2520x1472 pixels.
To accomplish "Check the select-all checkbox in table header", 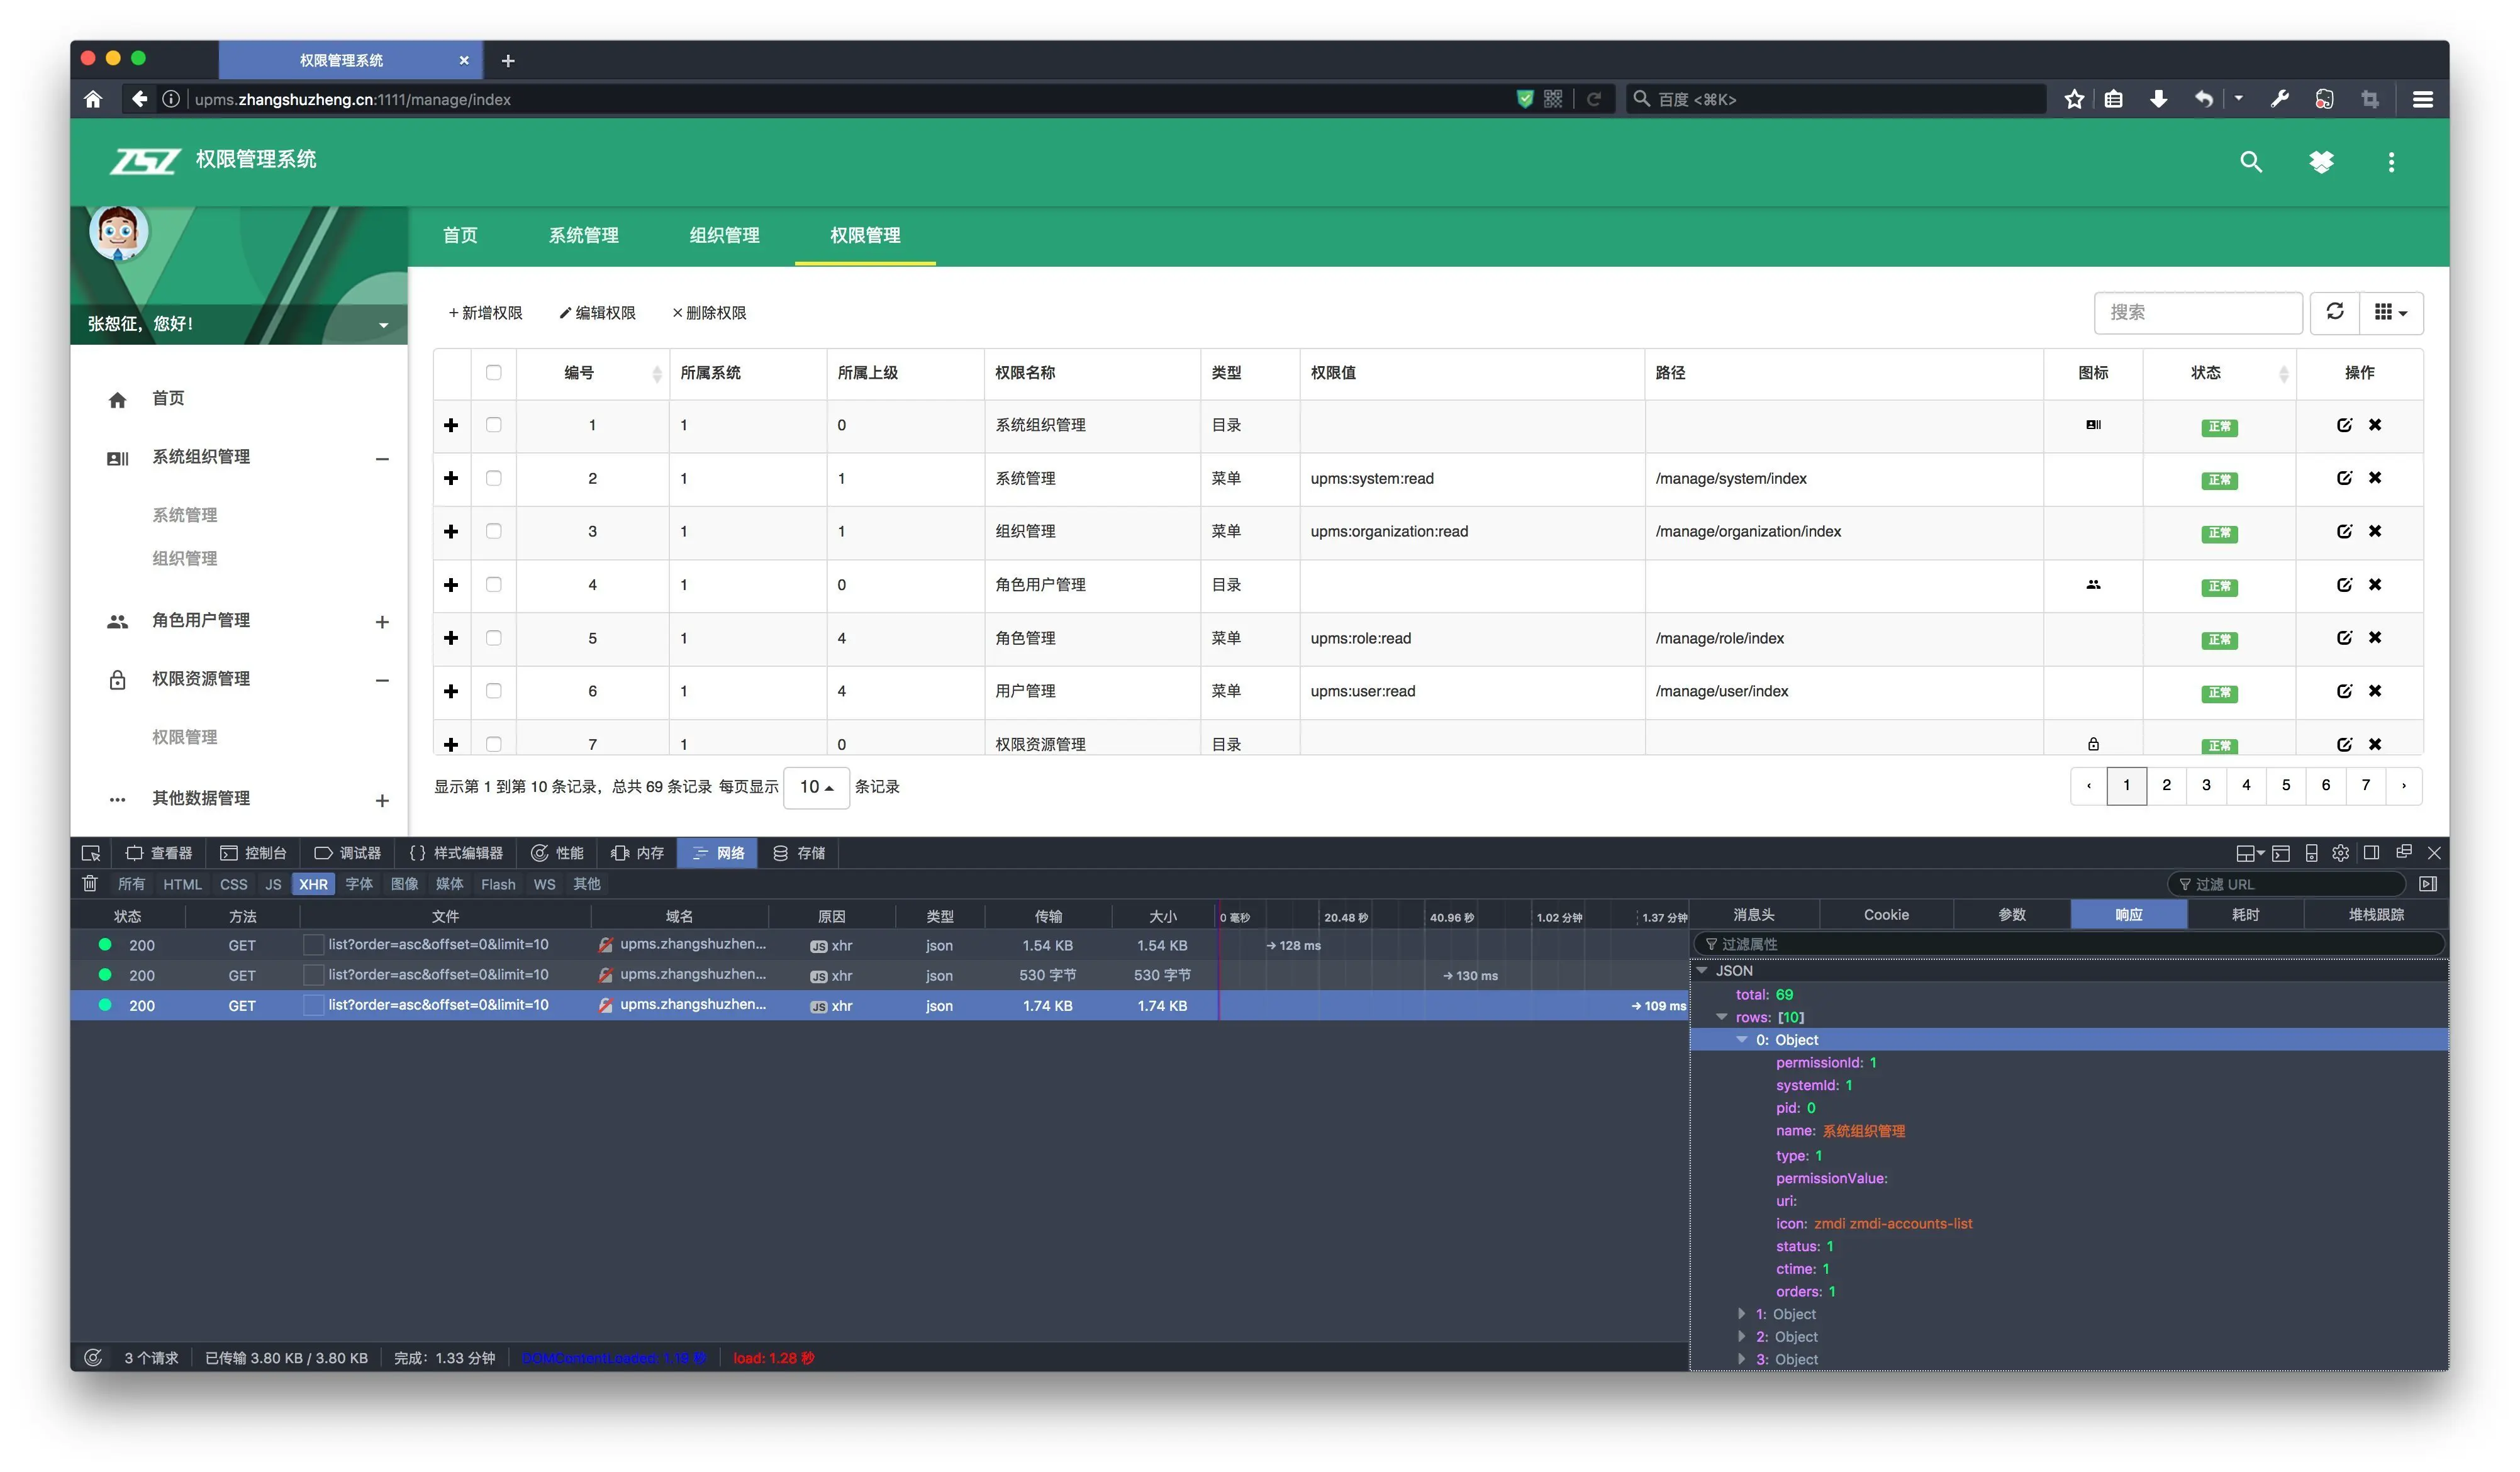I will point(493,372).
